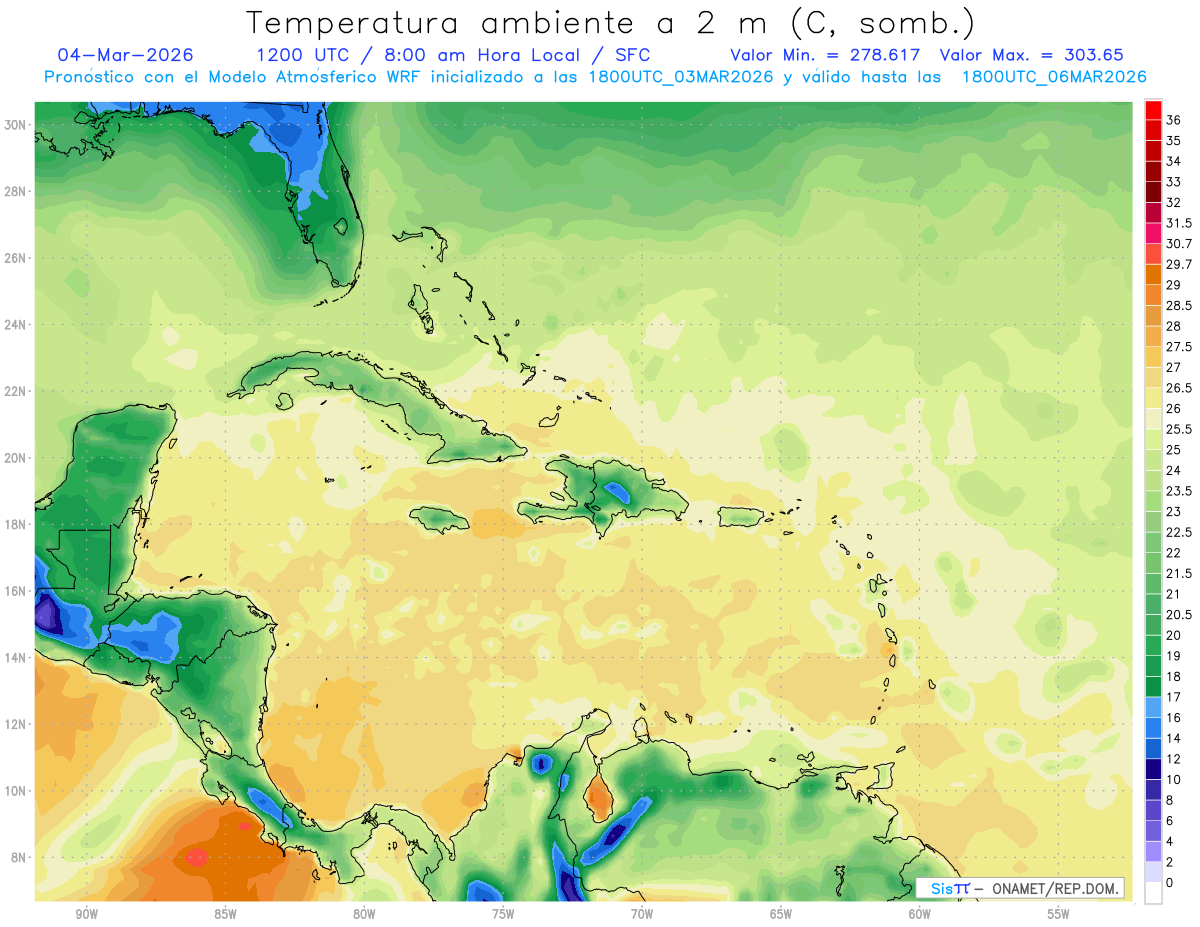
Task: Click the '80W' longitude label
Action: [364, 914]
